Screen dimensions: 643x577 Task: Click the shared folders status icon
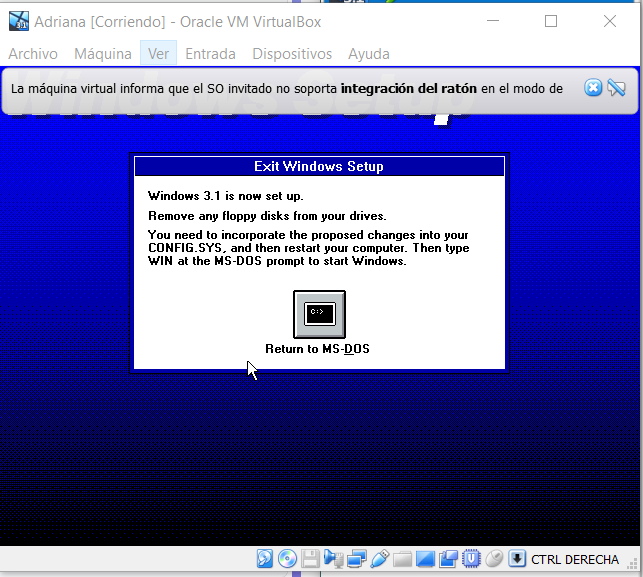click(402, 559)
